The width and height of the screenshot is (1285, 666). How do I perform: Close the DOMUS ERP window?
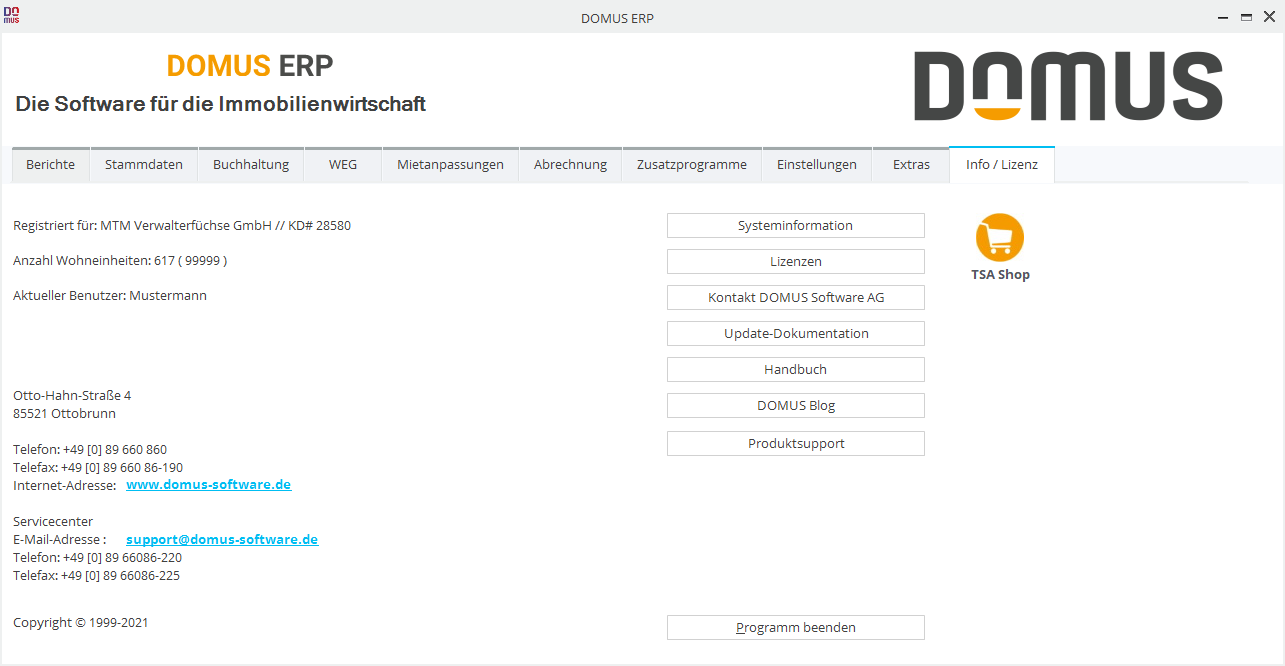tap(1269, 17)
